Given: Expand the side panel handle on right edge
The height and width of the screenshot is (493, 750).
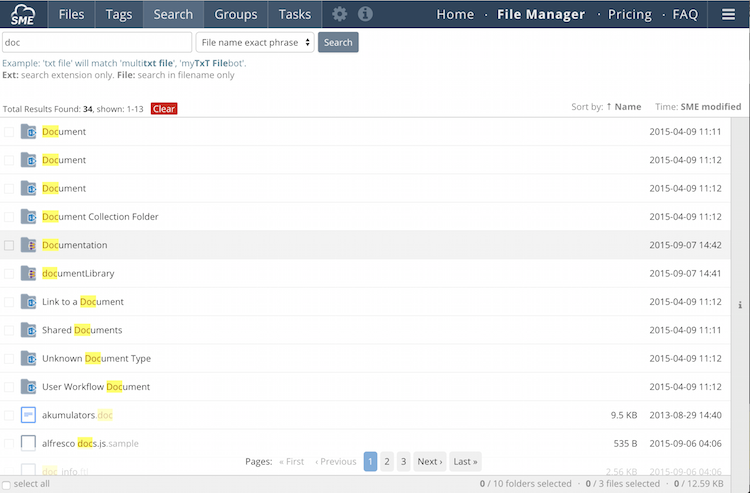Looking at the screenshot, I should [x=740, y=304].
